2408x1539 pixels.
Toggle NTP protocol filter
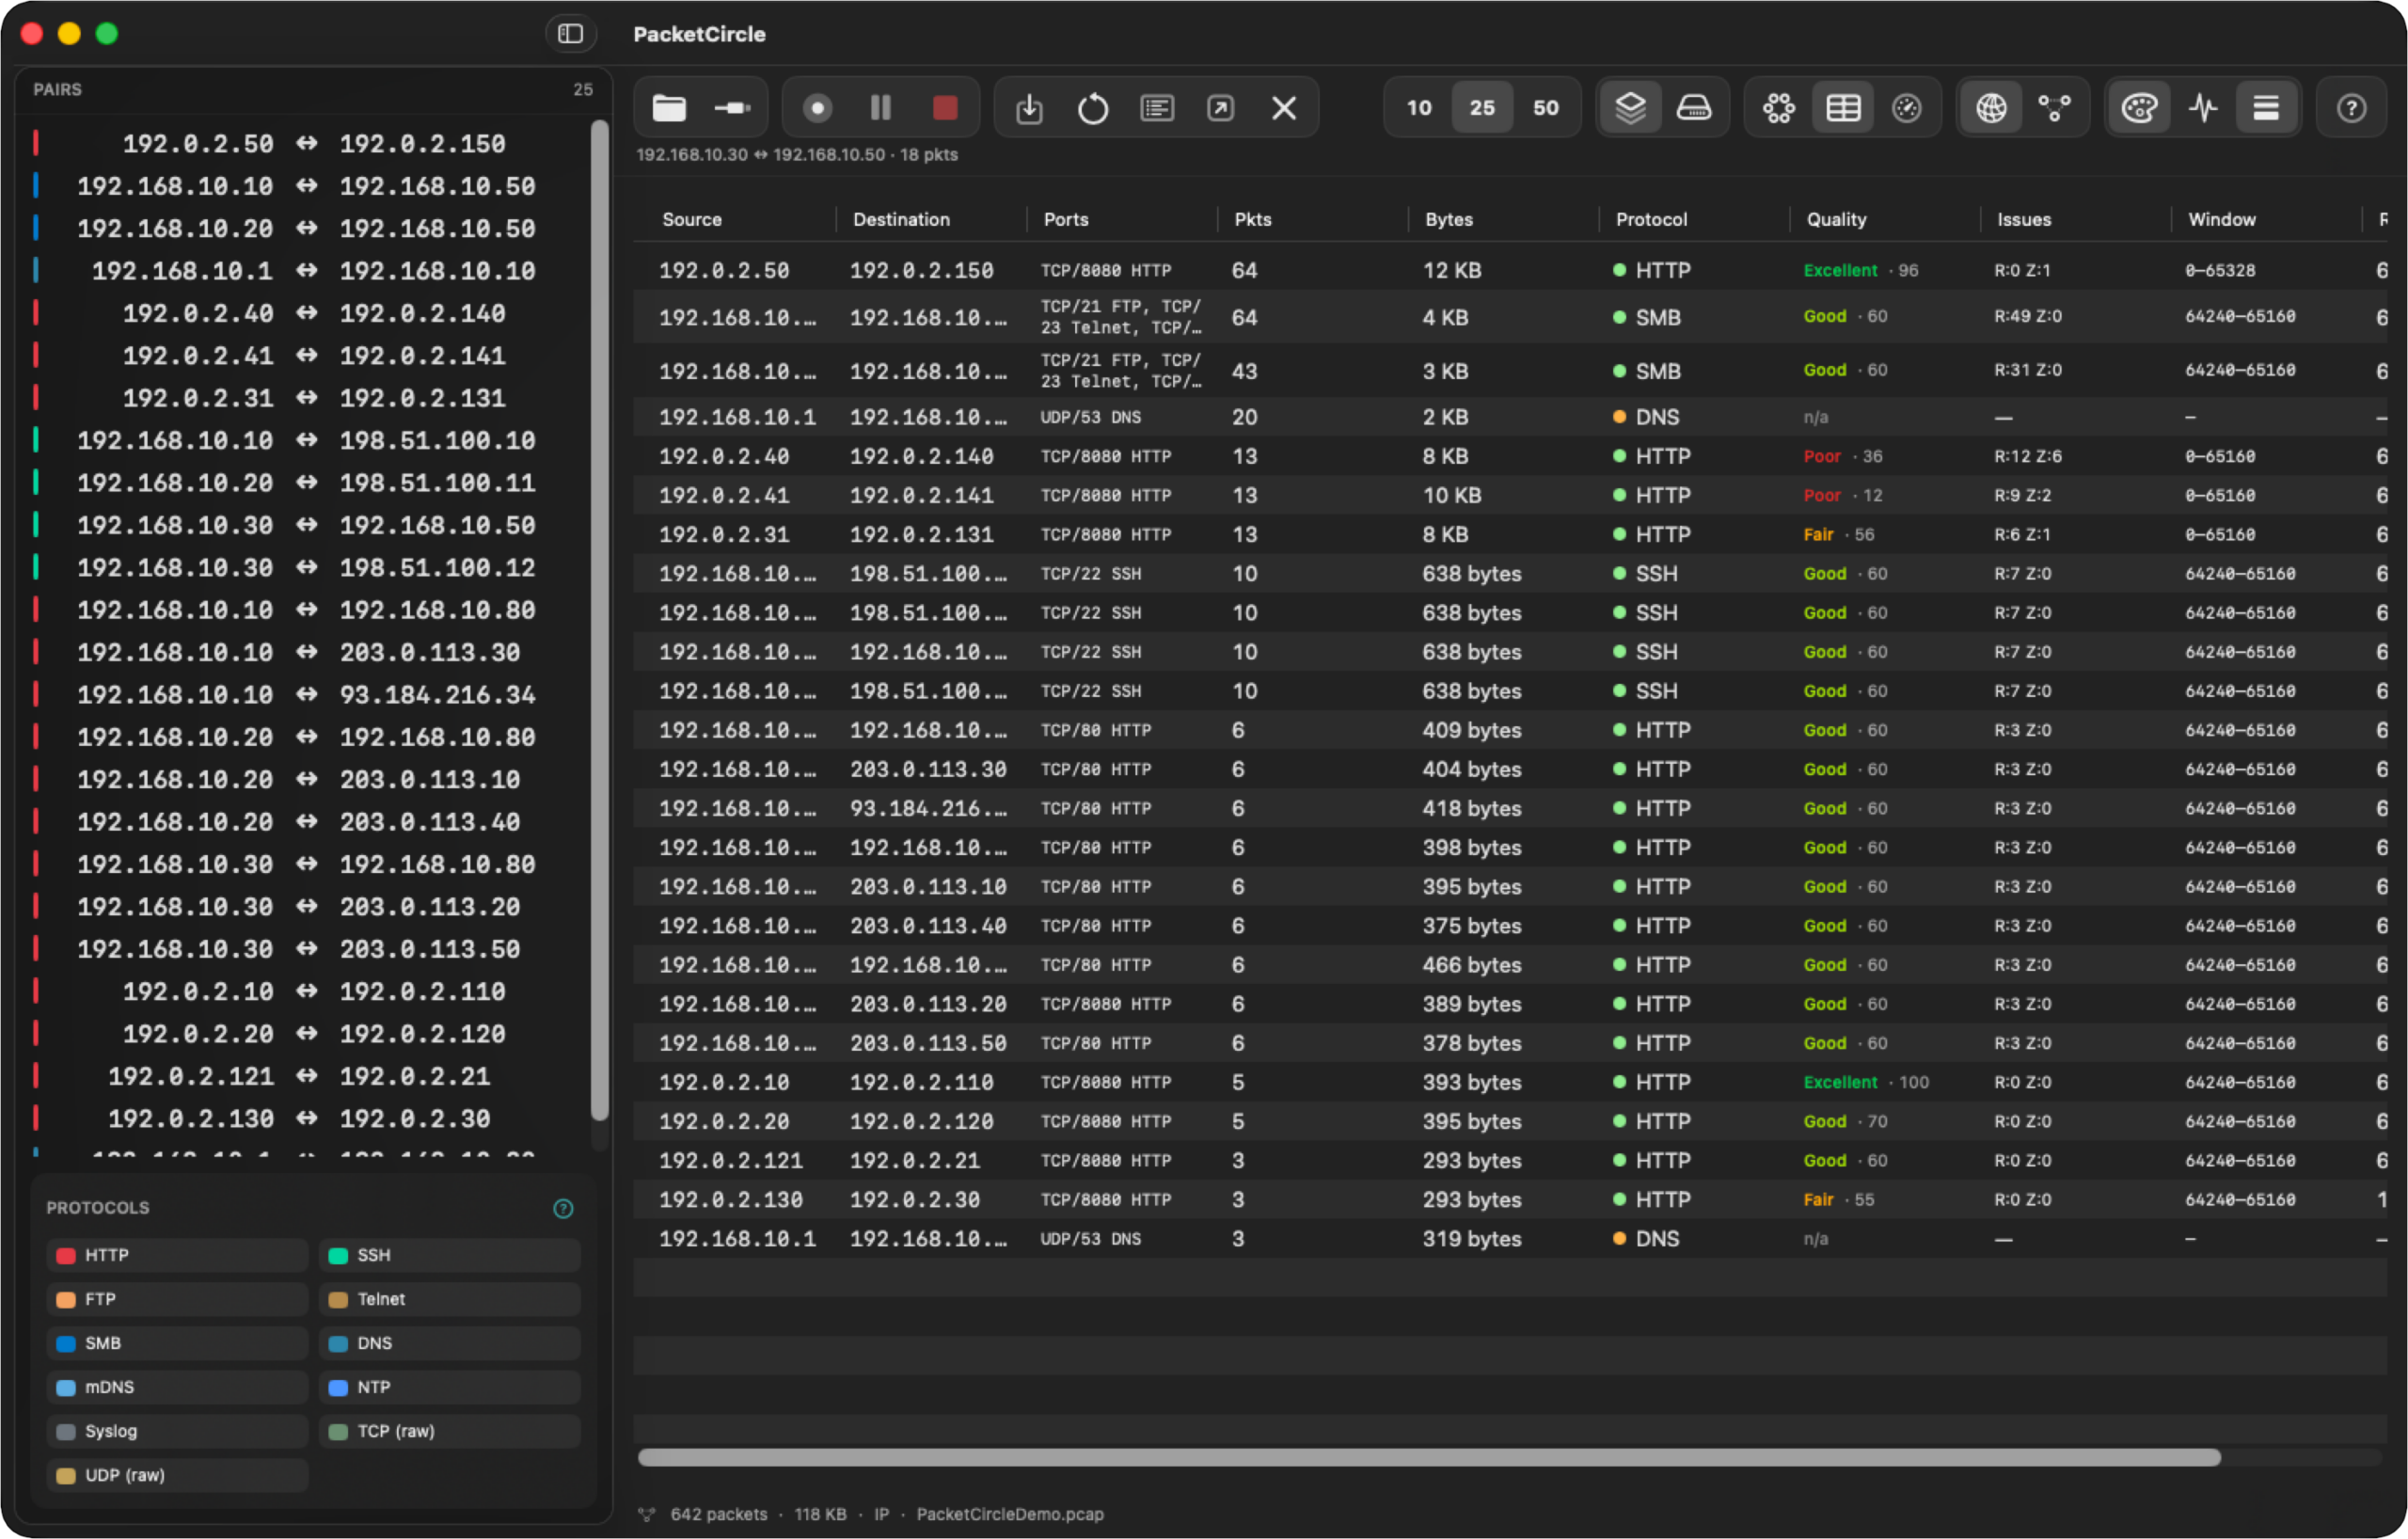450,1387
